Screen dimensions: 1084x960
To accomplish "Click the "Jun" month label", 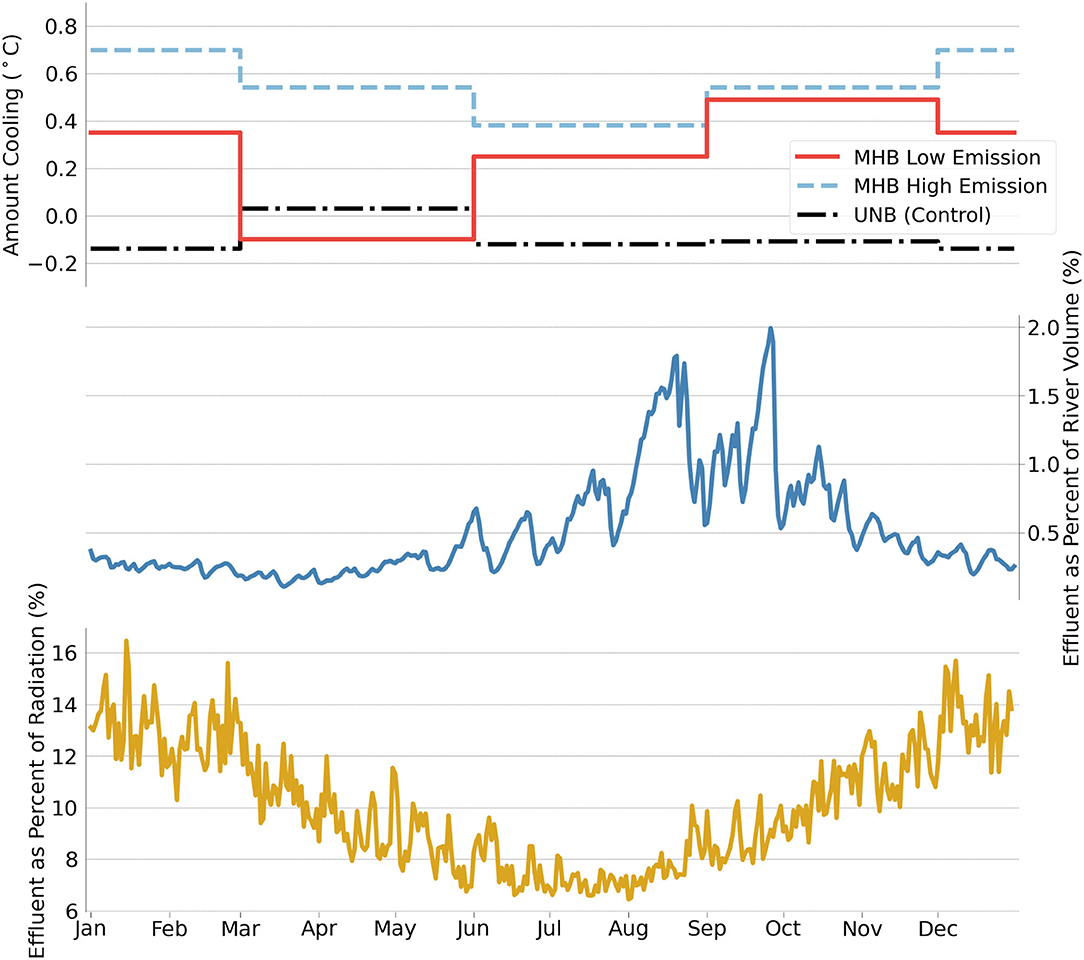I will pos(473,929).
